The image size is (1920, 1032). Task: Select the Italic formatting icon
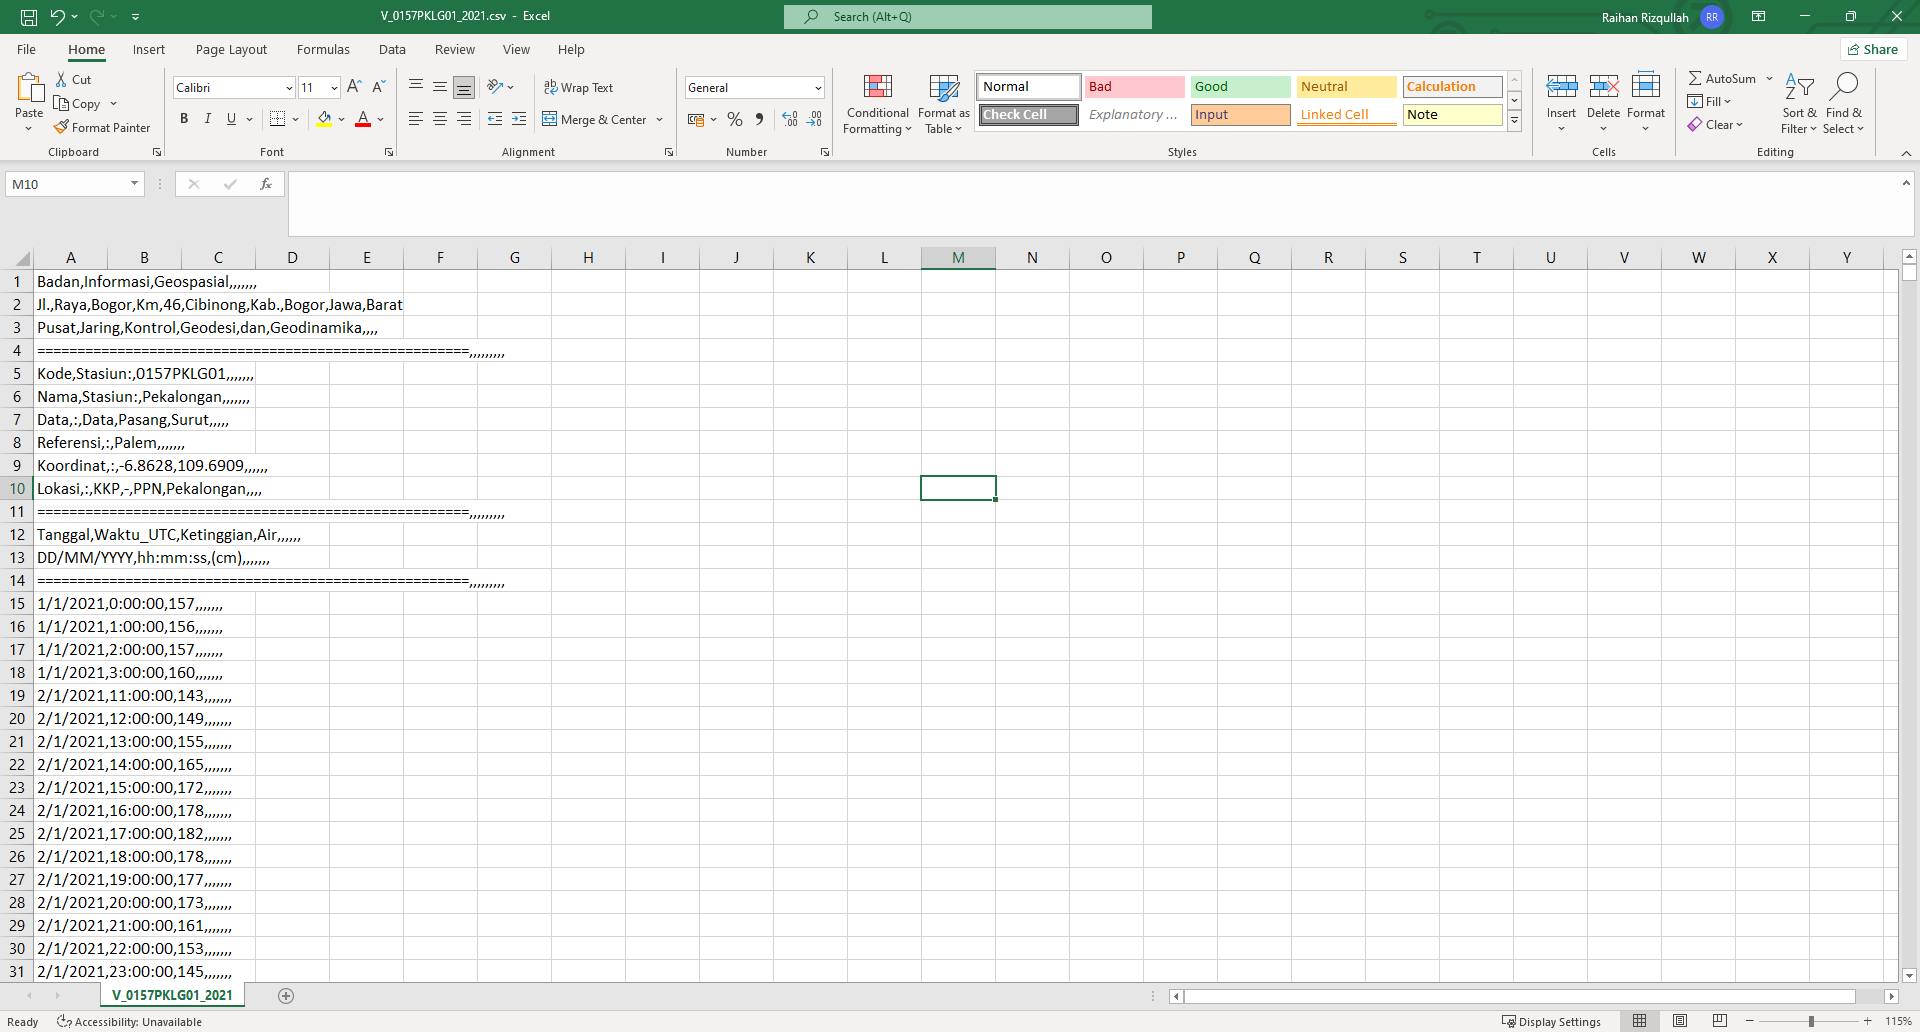click(207, 118)
